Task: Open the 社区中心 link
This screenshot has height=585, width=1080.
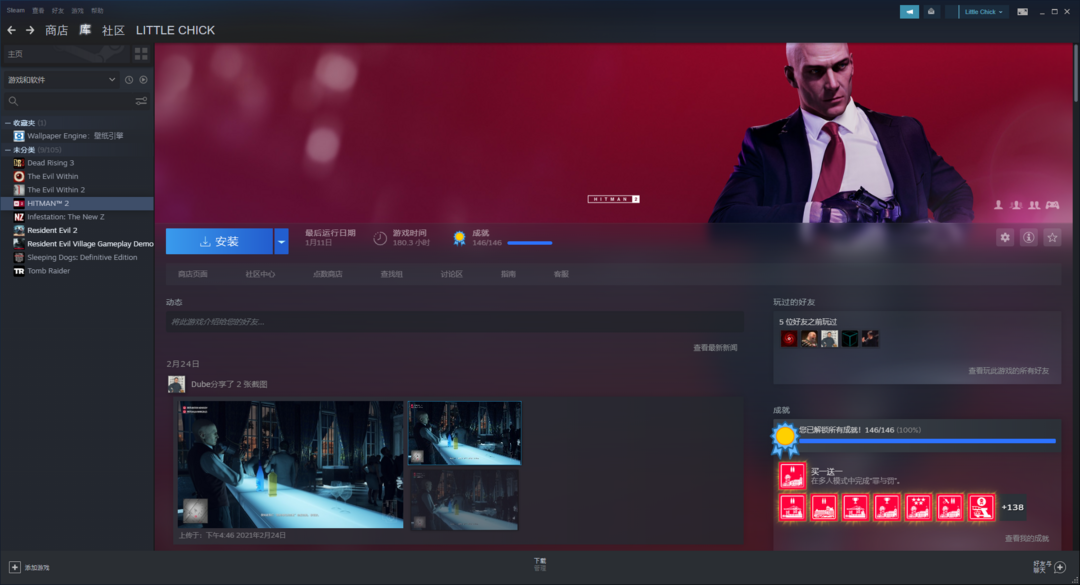Action: (260, 274)
